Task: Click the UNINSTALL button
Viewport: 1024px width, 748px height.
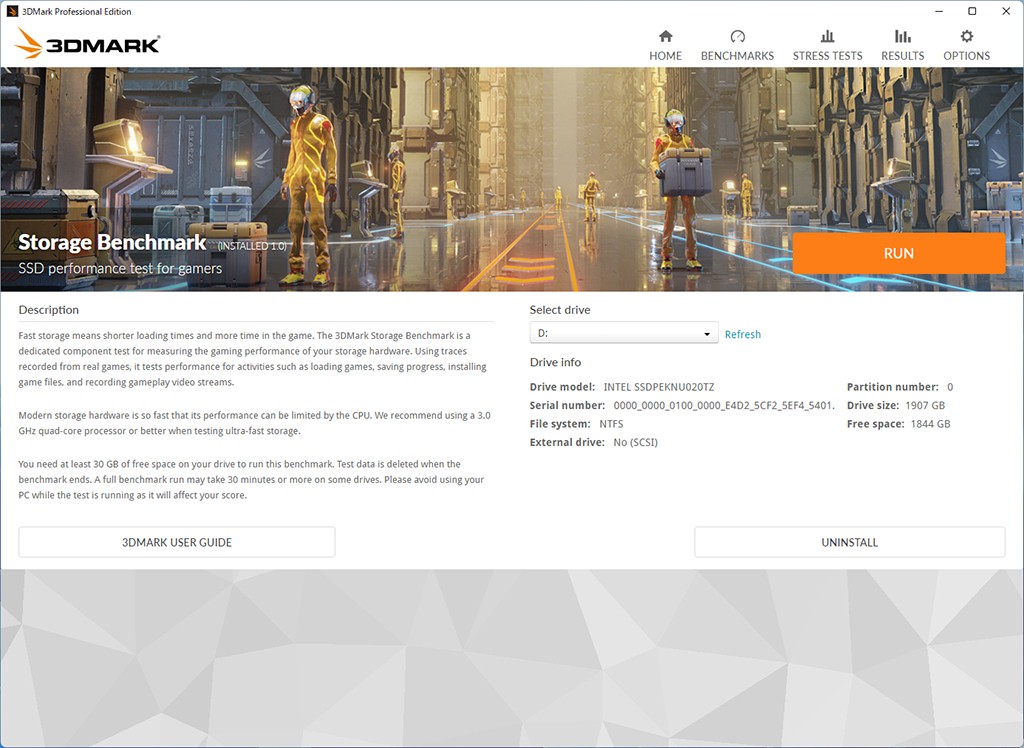Action: click(x=849, y=542)
